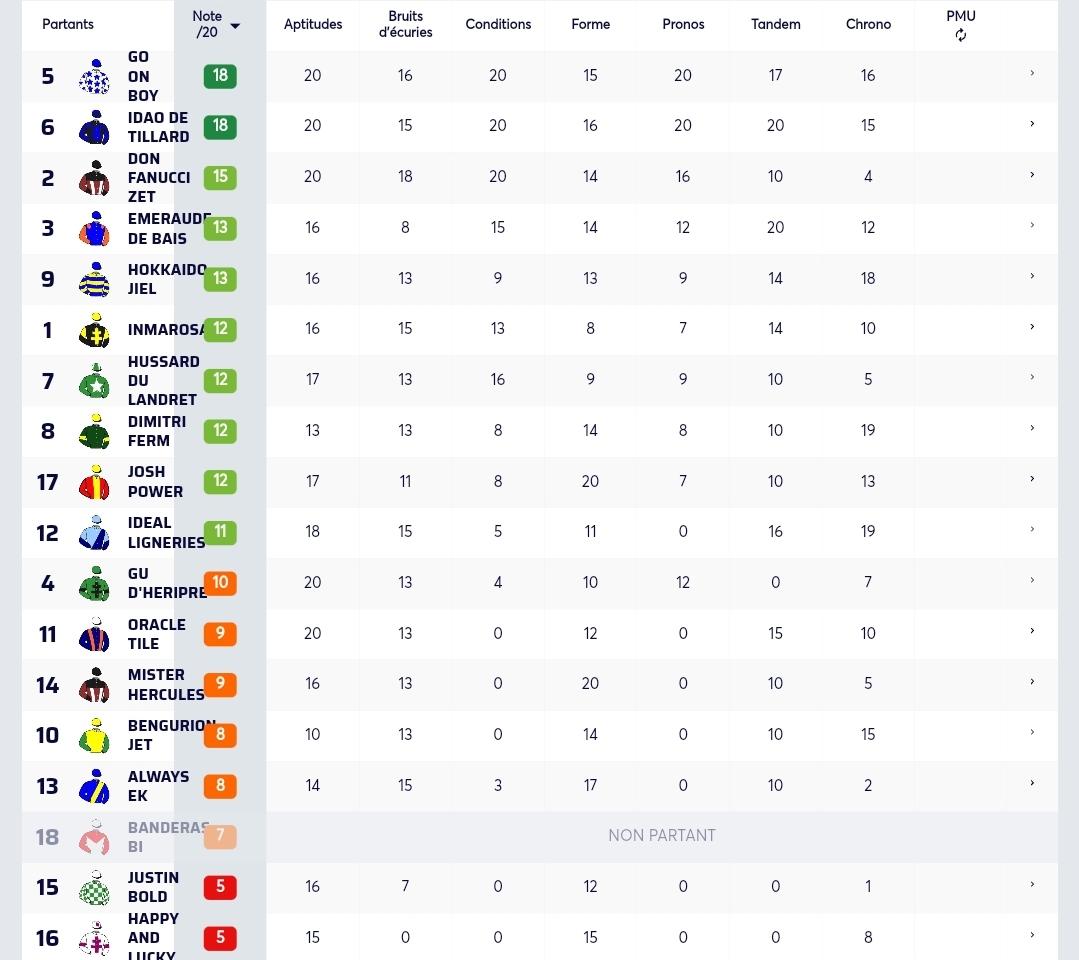The height and width of the screenshot is (960, 1079).
Task: Open the Emeraude de Bais horse link
Action: 169,228
